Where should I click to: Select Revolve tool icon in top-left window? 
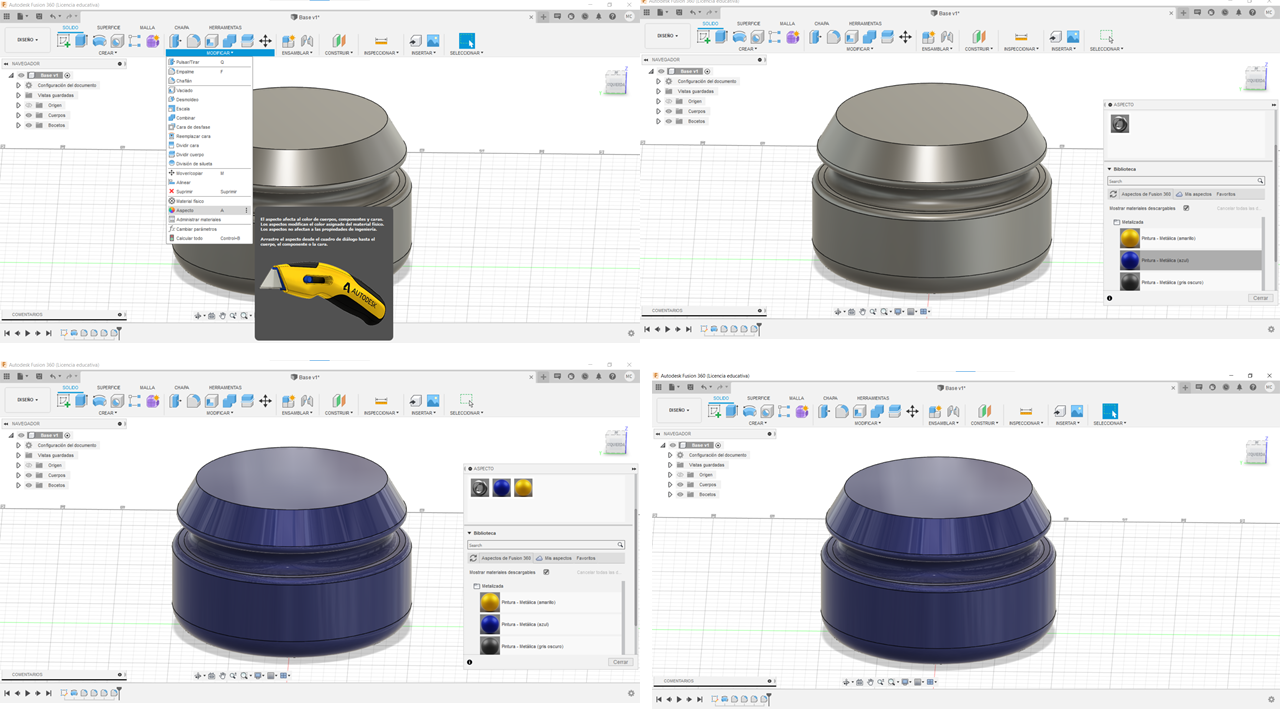99,41
